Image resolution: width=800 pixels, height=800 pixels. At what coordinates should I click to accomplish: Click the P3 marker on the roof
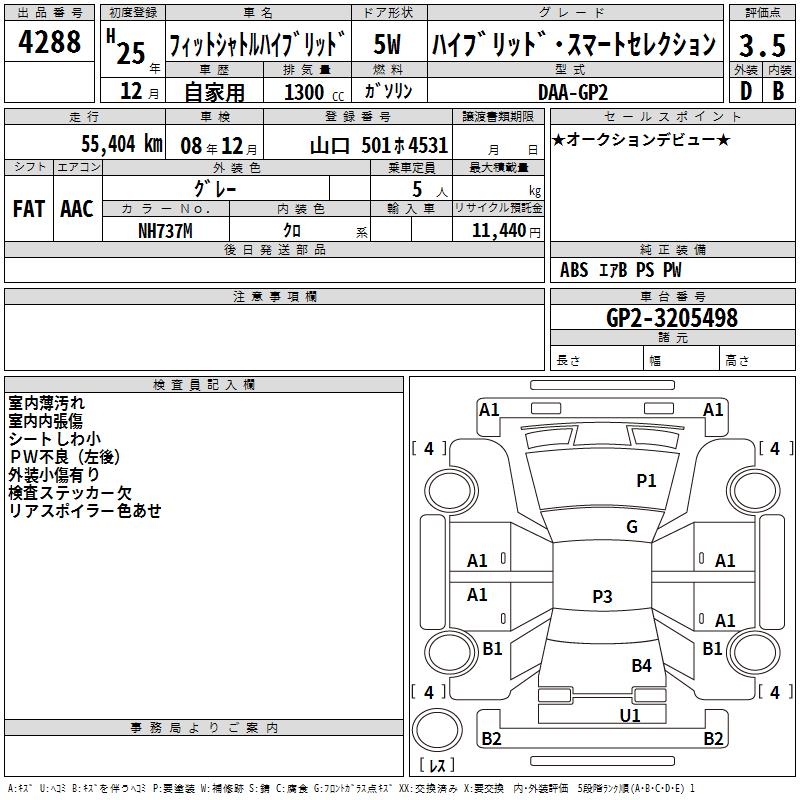pos(602,597)
